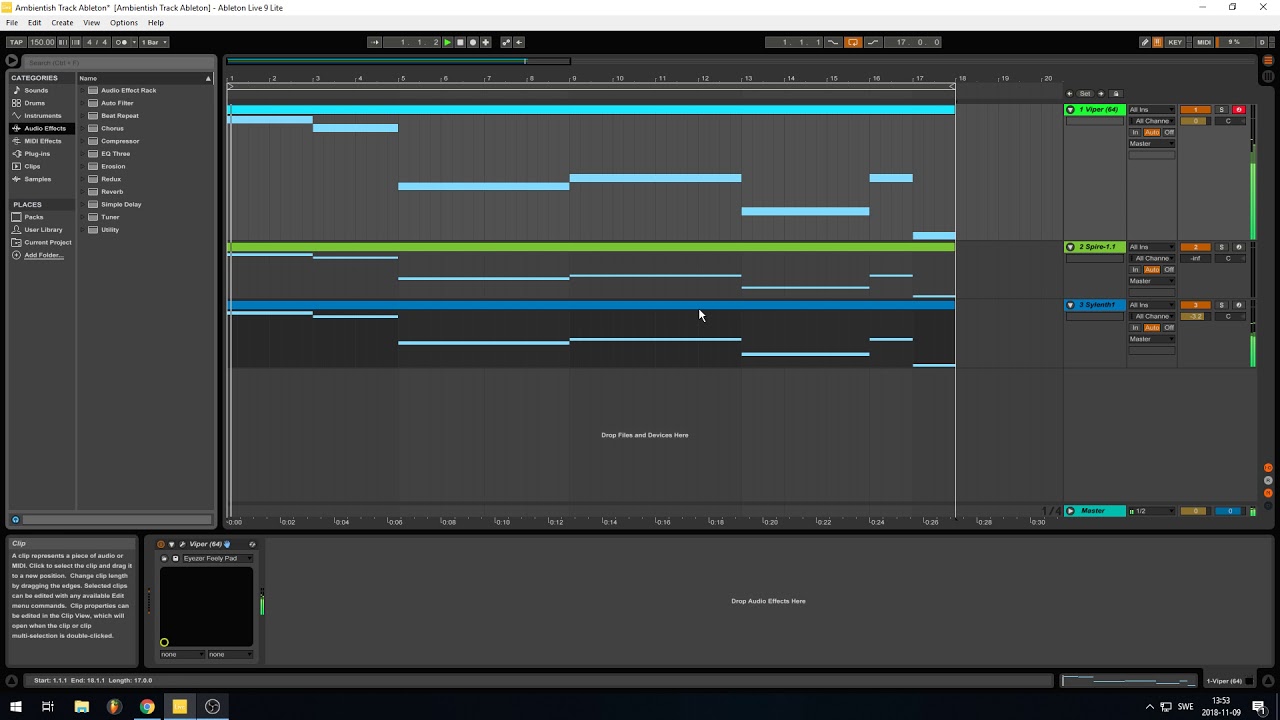Set Spire track monitor to In
Screen dimensions: 1280x720
pyautogui.click(x=1135, y=270)
